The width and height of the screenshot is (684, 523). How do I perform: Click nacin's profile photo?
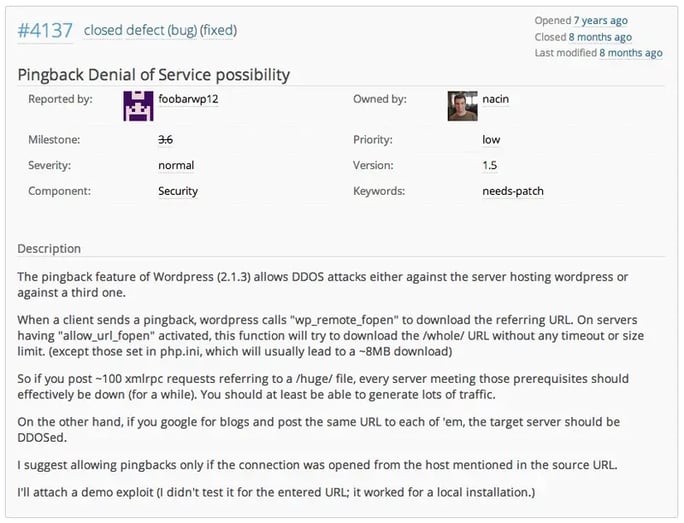tap(462, 105)
